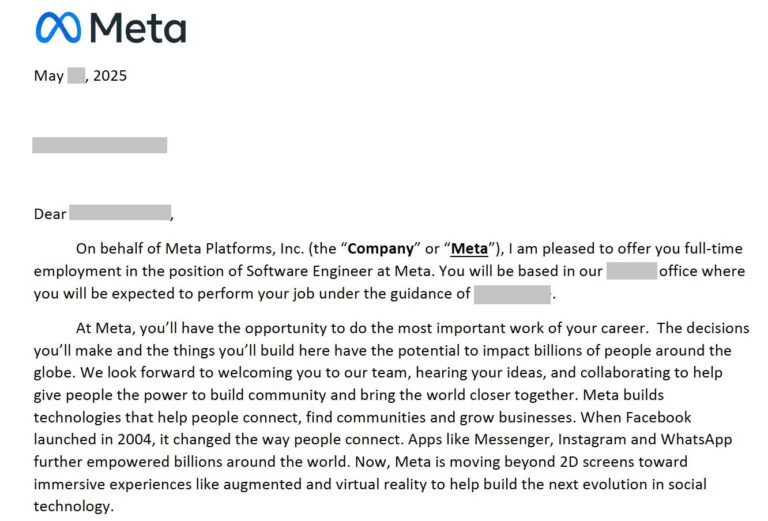Image resolution: width=768 pixels, height=521 pixels.
Task: Click the Meta wordmark next to the logo
Action: (138, 28)
